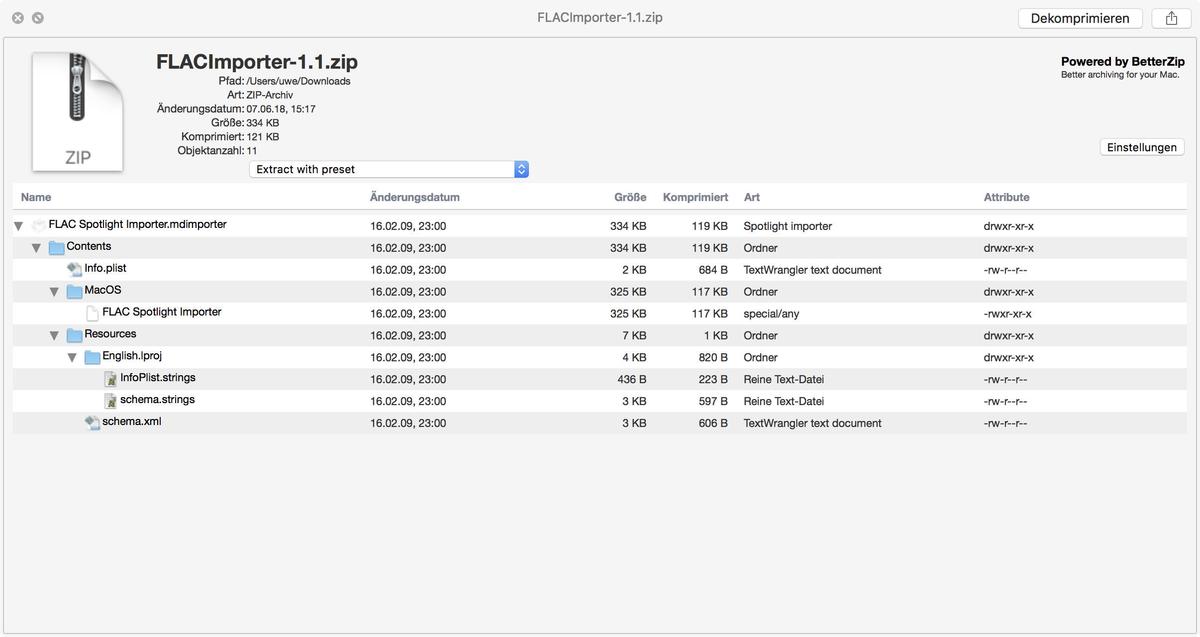Click the English.lproj folder icon
Screen dimensions: 1200x637
click(x=92, y=357)
